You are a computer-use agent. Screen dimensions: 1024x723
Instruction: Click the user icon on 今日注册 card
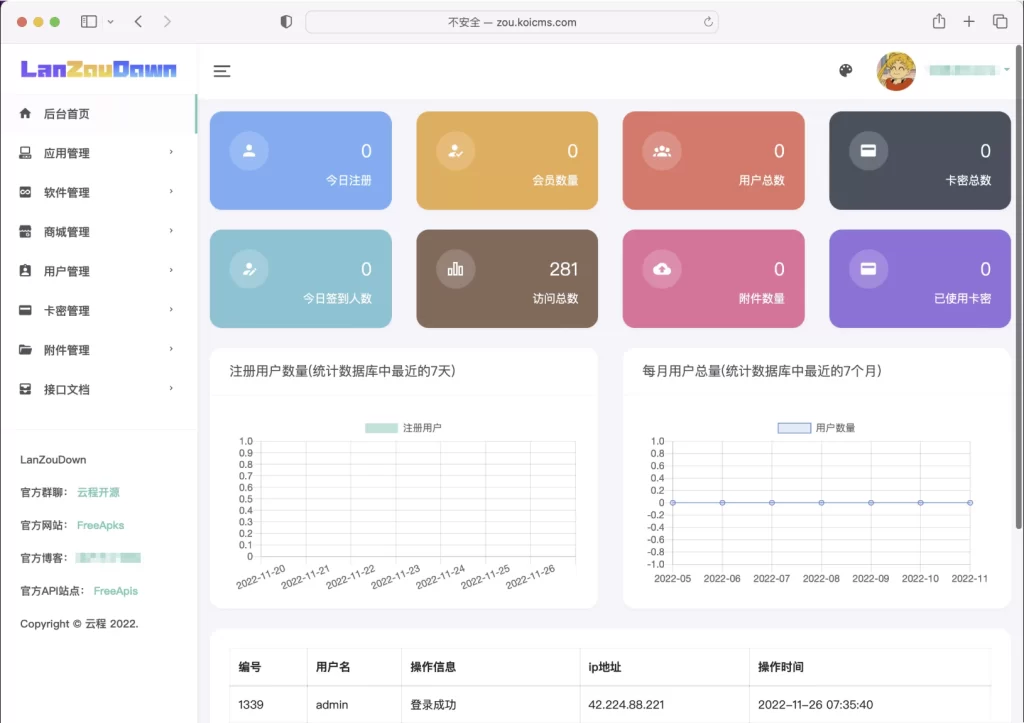(248, 149)
